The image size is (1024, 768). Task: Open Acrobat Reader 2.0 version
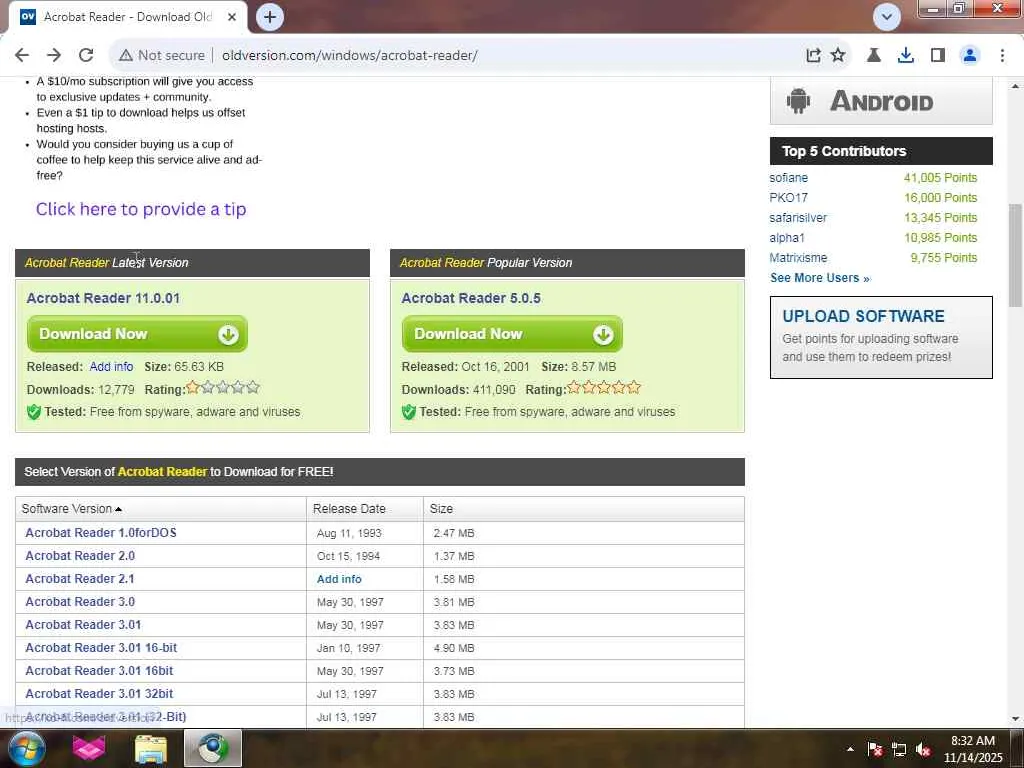pyautogui.click(x=80, y=556)
